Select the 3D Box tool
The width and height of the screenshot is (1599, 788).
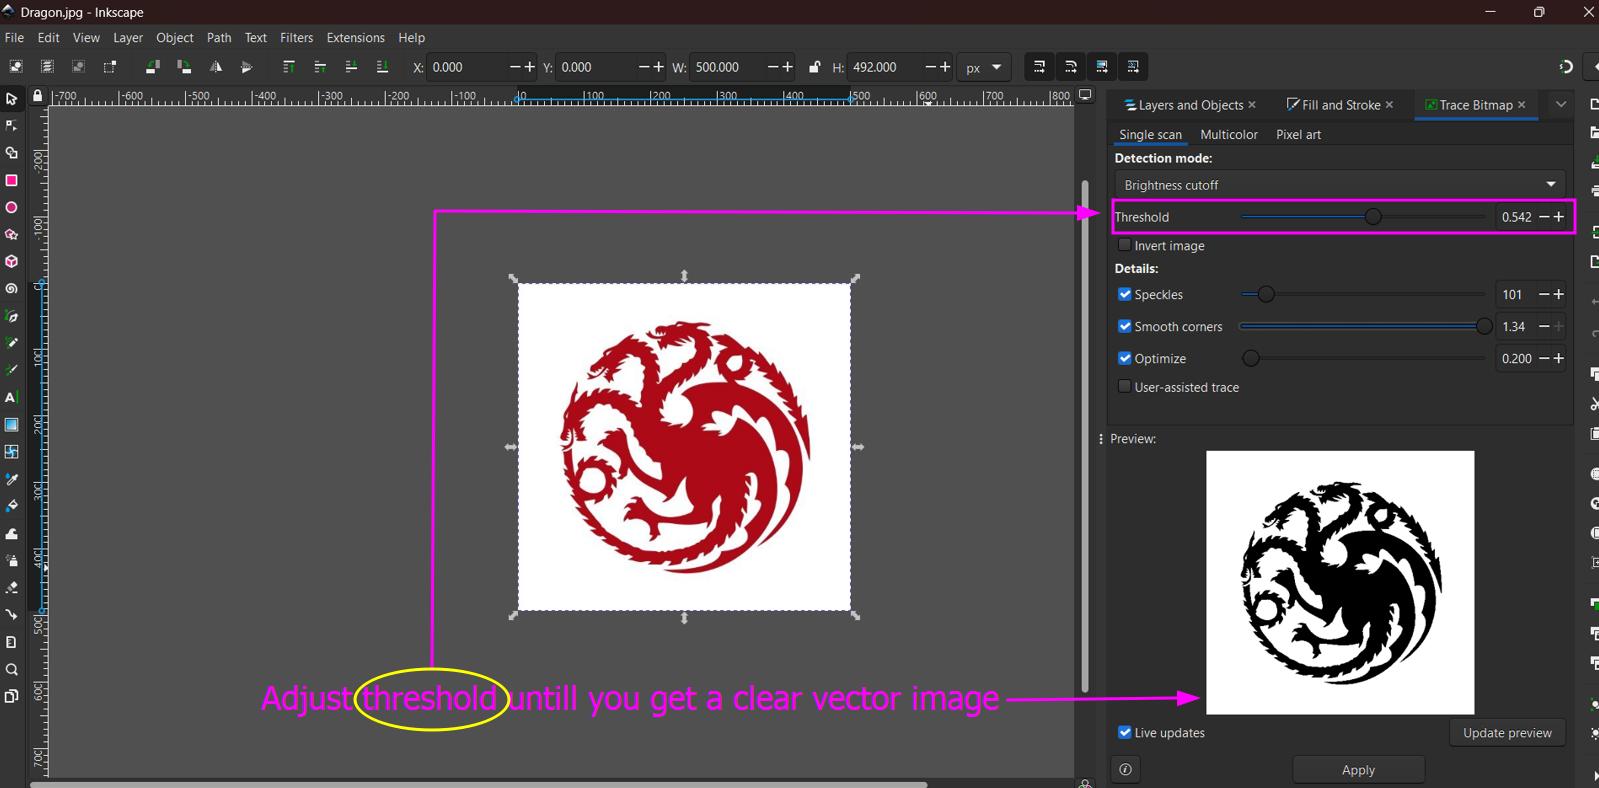point(11,261)
